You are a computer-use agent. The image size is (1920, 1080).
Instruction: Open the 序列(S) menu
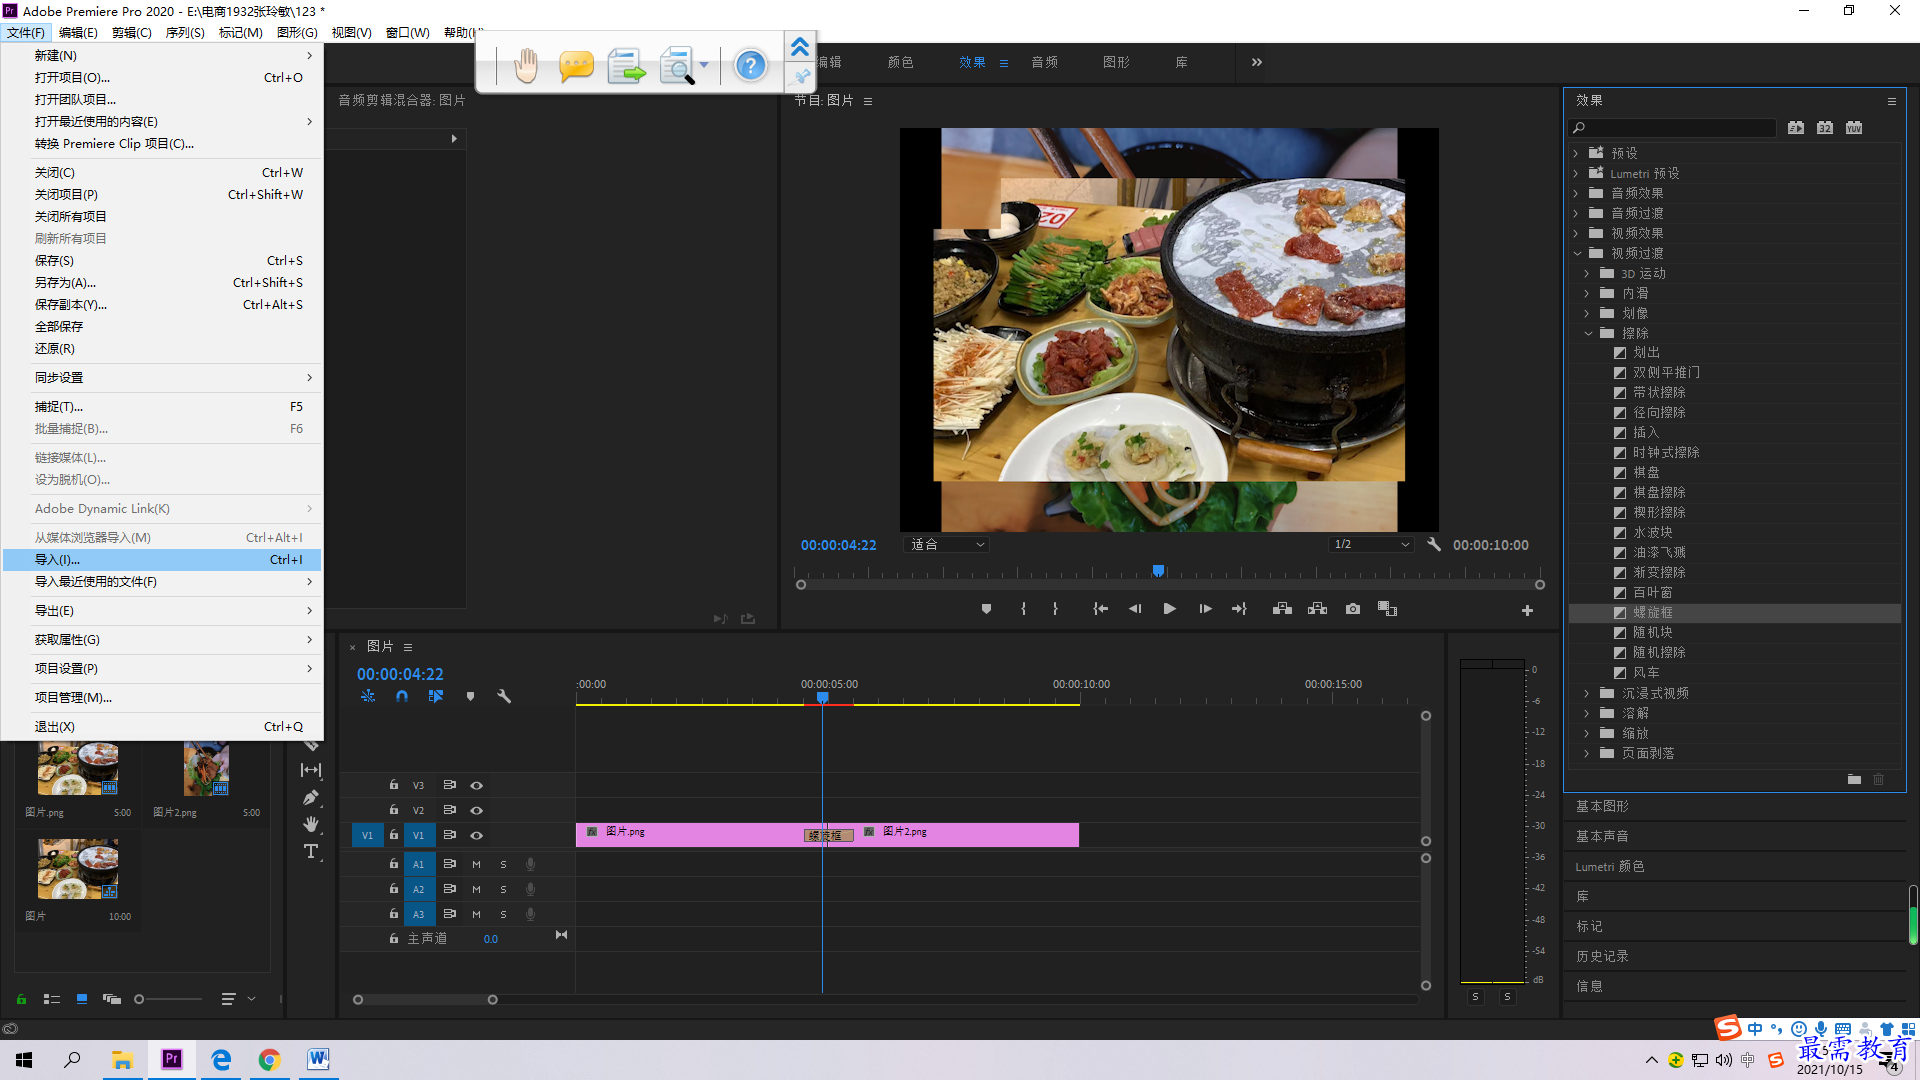pyautogui.click(x=185, y=33)
